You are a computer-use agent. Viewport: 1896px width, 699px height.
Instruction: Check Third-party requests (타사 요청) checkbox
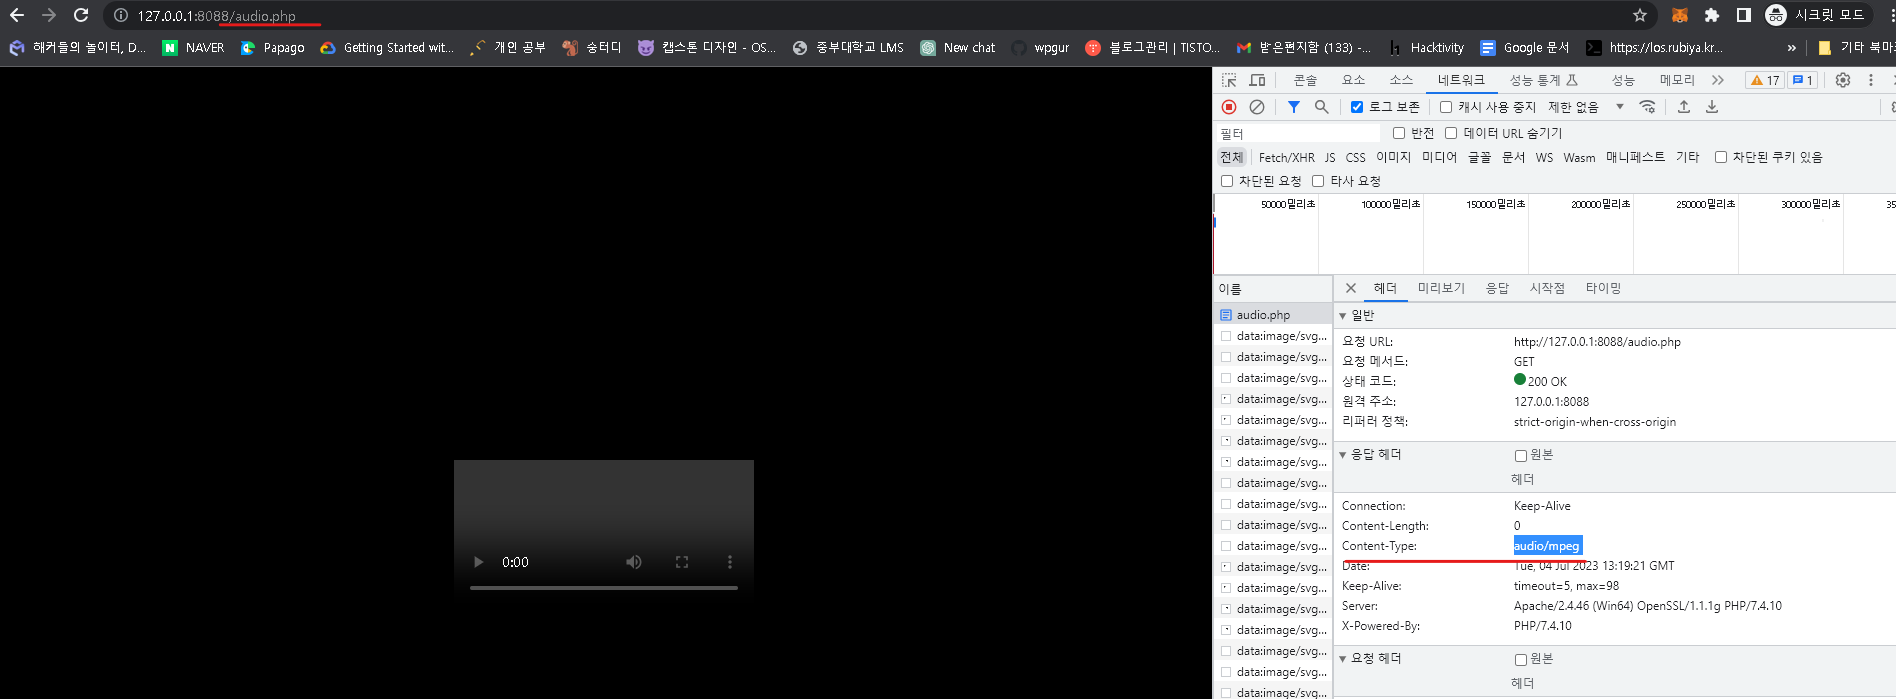(x=1318, y=181)
